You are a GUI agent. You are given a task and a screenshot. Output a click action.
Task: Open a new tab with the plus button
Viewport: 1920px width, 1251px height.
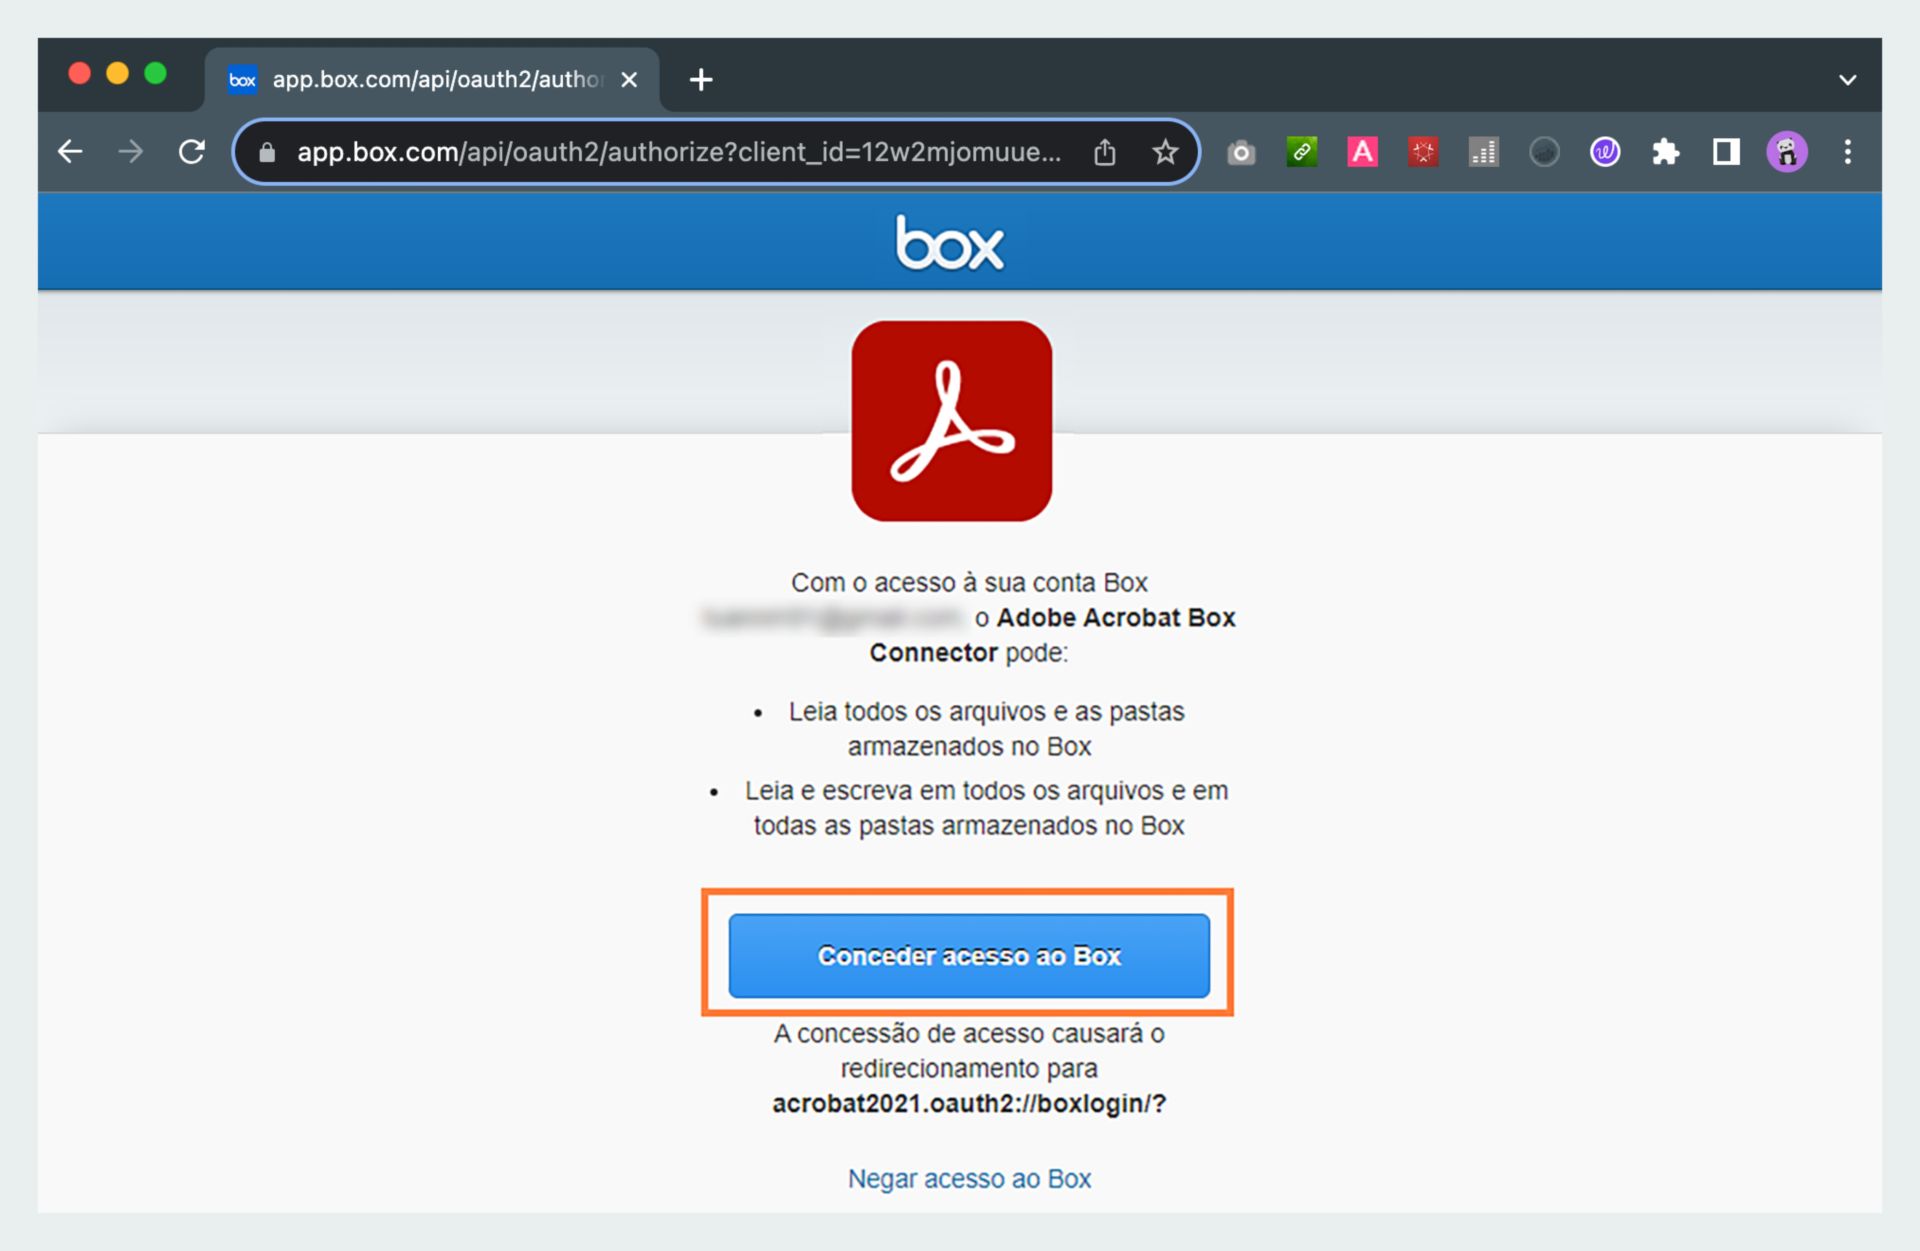click(x=700, y=80)
